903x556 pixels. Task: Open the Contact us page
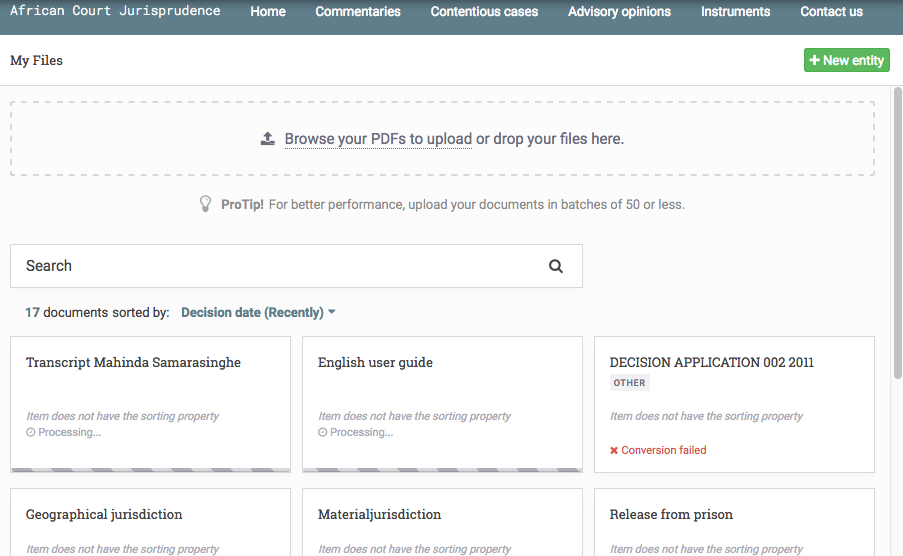(832, 12)
